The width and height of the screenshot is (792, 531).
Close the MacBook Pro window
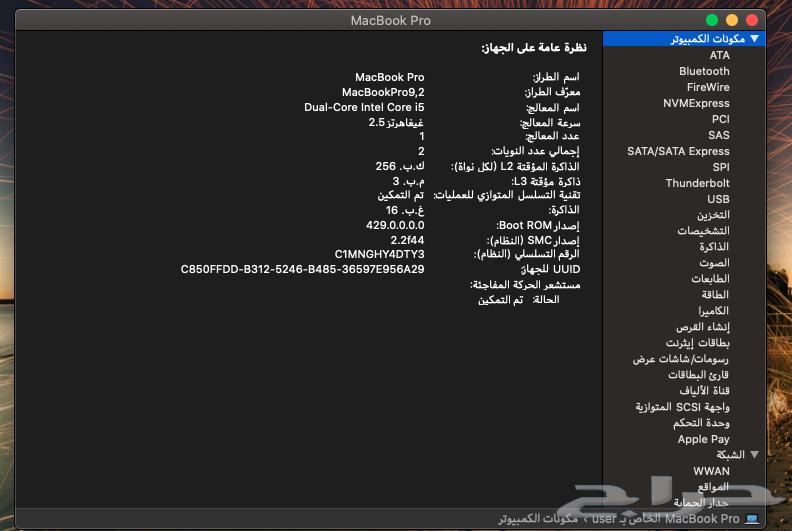752,20
